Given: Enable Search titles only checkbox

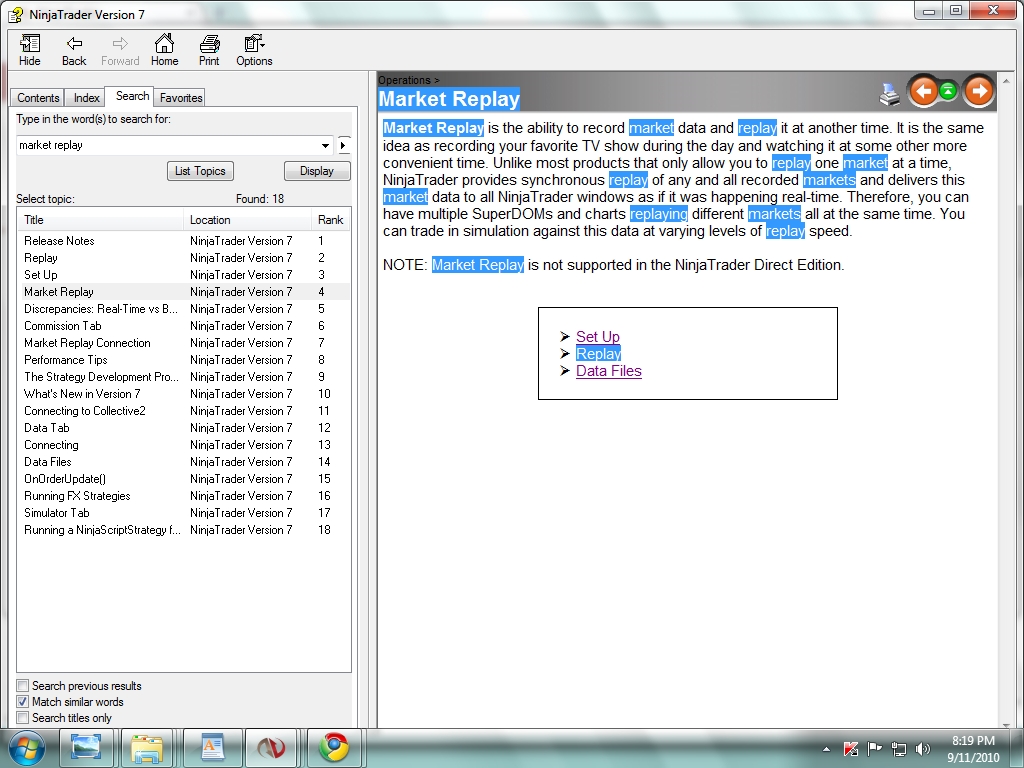Looking at the screenshot, I should pos(23,718).
